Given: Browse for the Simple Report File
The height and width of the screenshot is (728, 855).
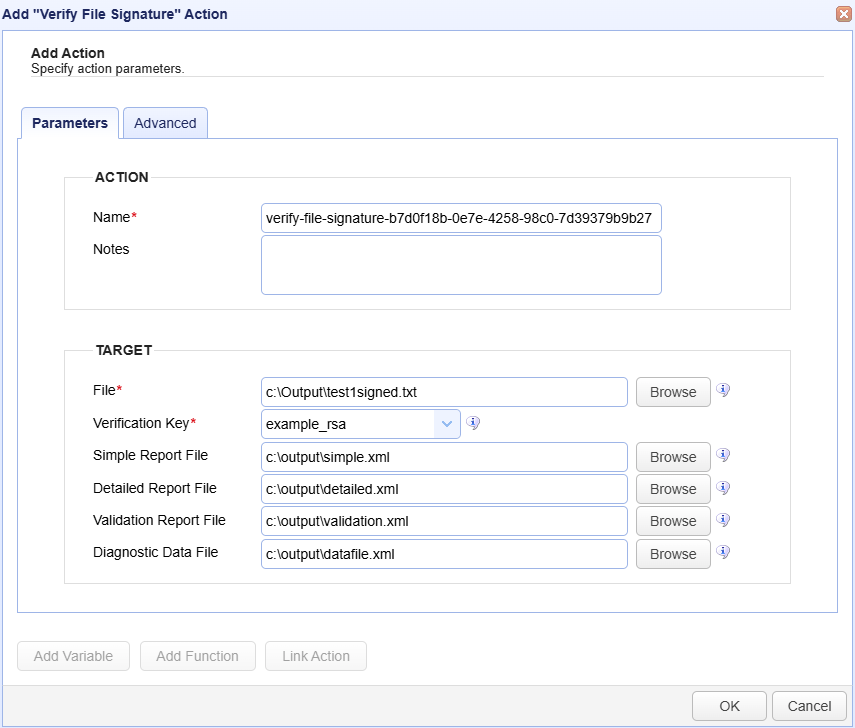Looking at the screenshot, I should tap(673, 457).
